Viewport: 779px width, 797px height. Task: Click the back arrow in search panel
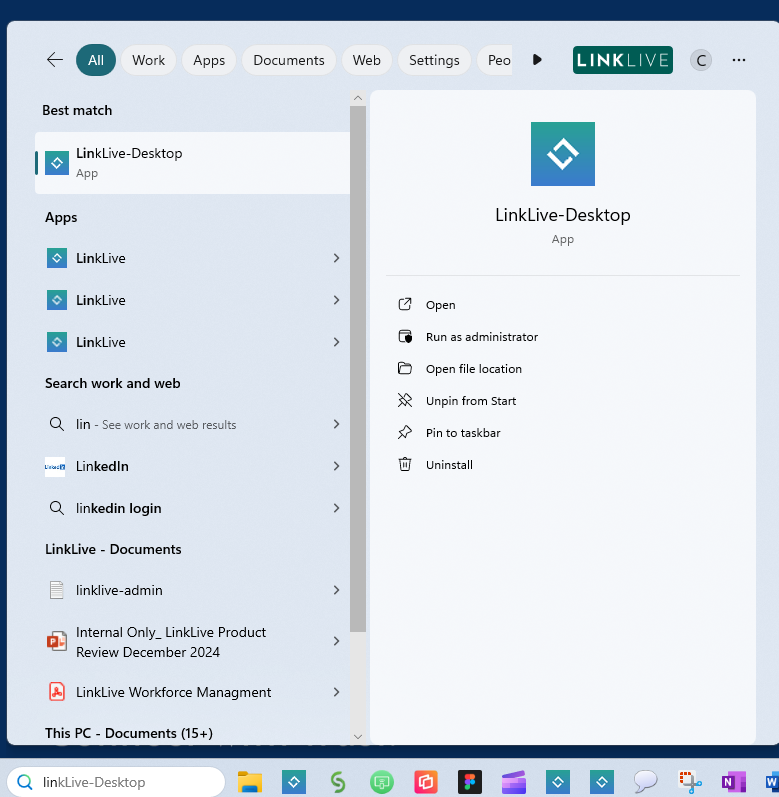pyautogui.click(x=55, y=60)
